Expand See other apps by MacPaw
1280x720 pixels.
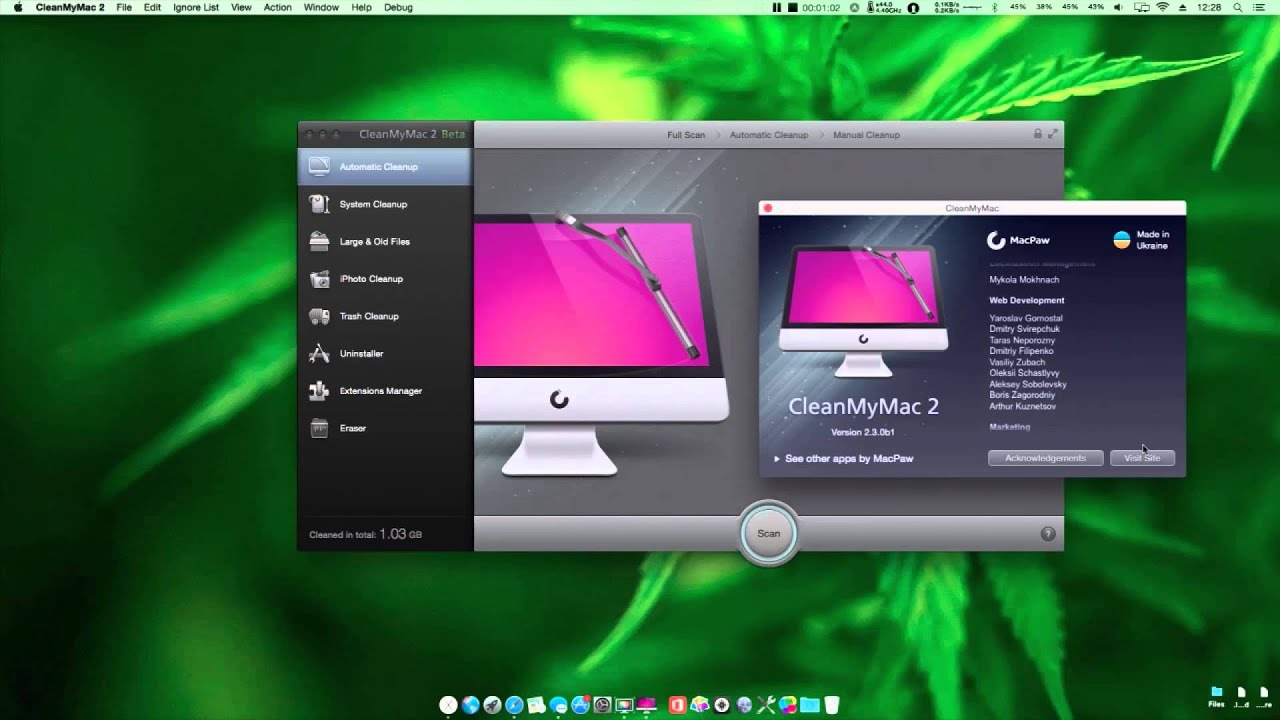pyautogui.click(x=843, y=458)
